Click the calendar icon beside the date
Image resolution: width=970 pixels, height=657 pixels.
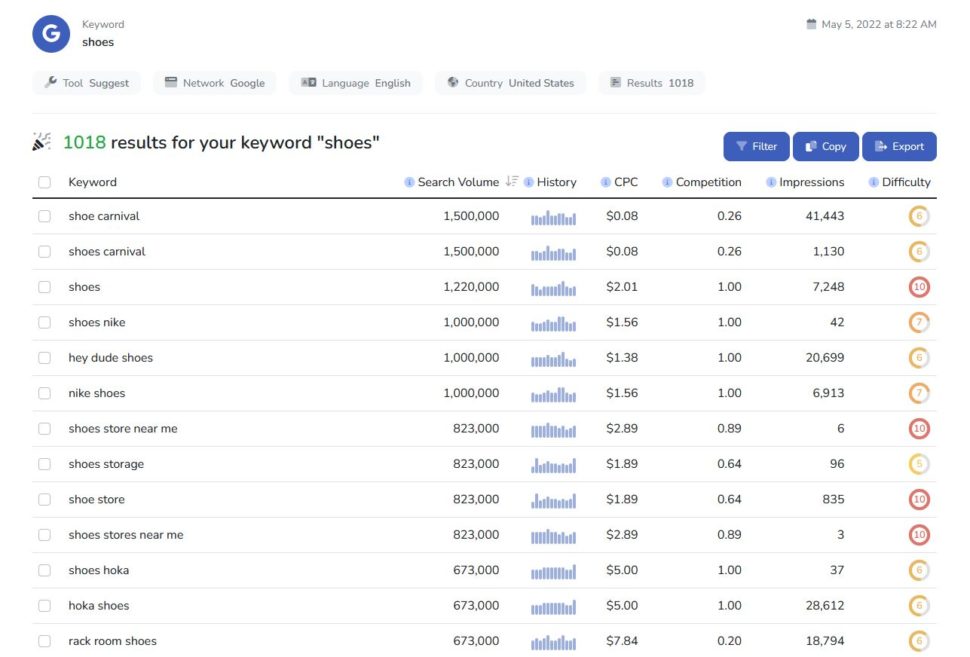[811, 24]
